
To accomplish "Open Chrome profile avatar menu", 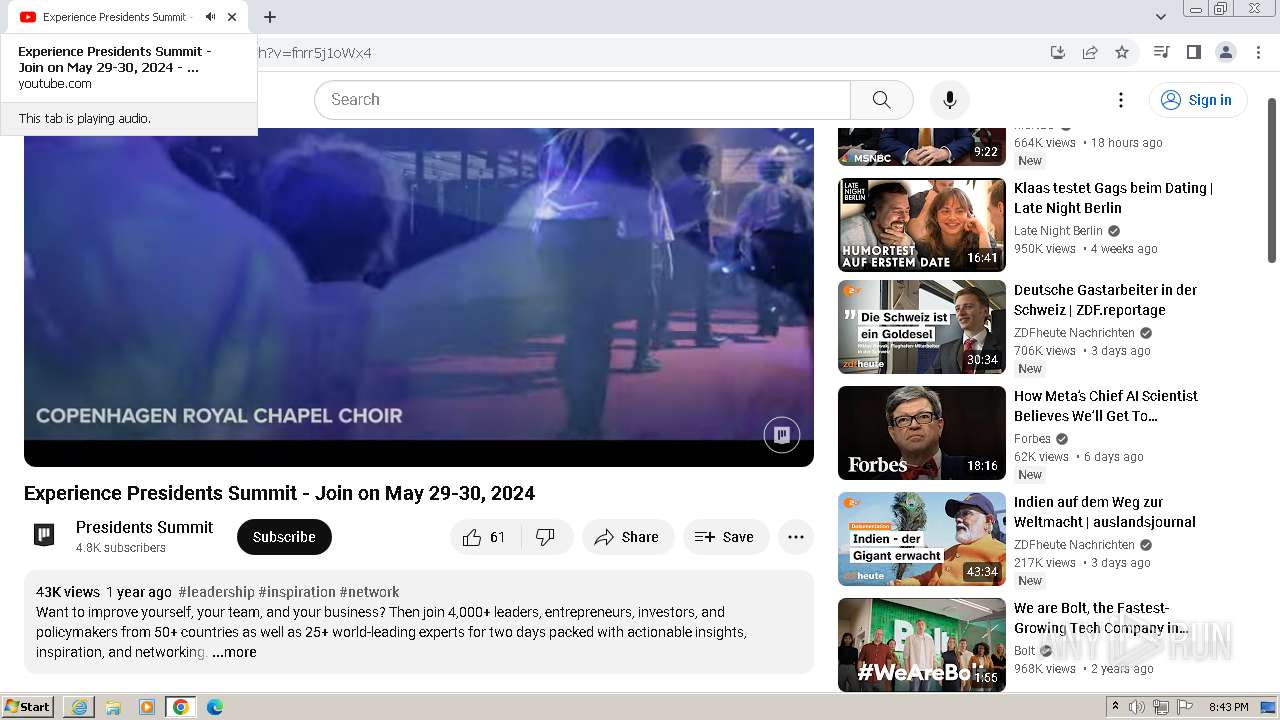I will [1225, 52].
